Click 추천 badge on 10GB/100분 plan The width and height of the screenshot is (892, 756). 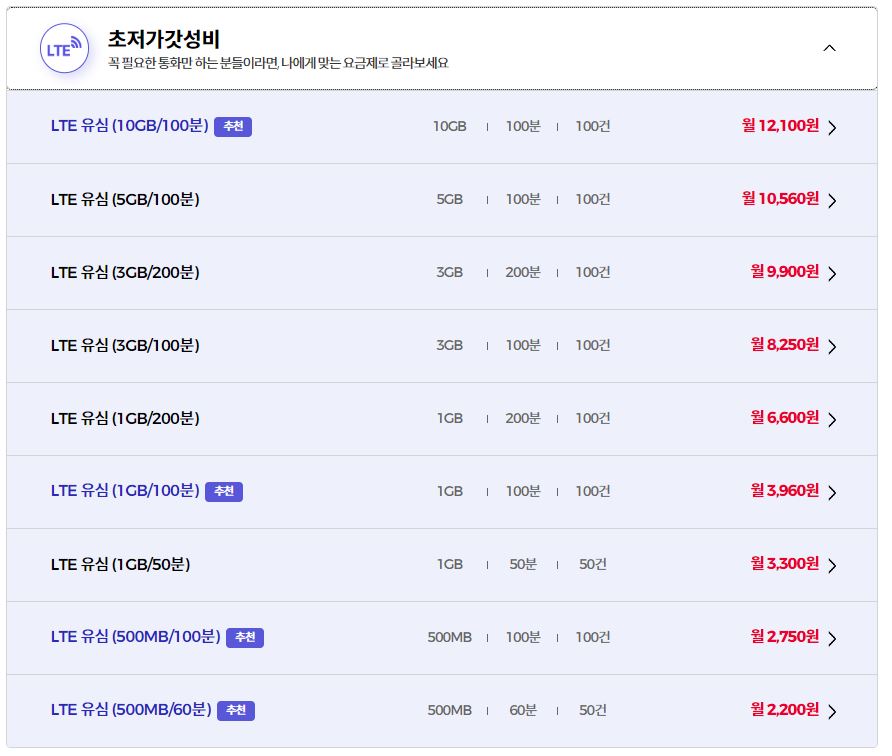233,126
